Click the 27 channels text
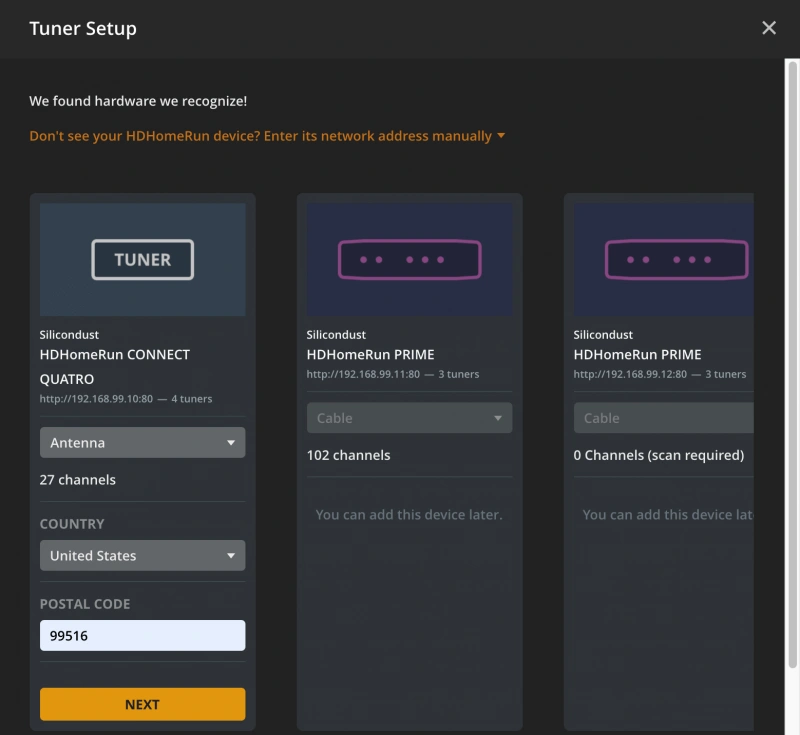The width and height of the screenshot is (800, 735). (x=78, y=480)
